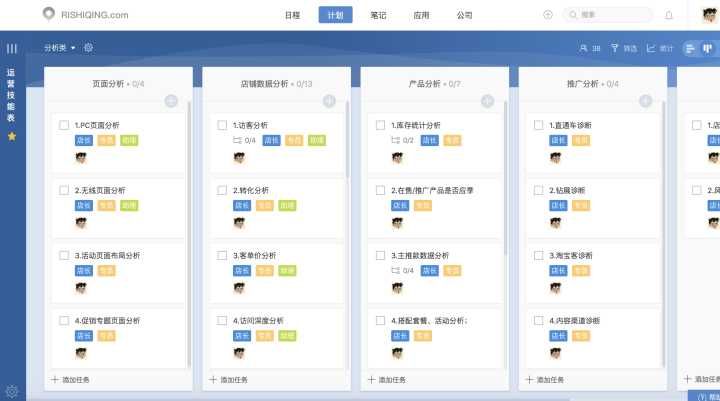Screen dimensions: 720x401
Task: Expand subtasks 0/2 under 1.库存统计分析
Action: coord(403,140)
